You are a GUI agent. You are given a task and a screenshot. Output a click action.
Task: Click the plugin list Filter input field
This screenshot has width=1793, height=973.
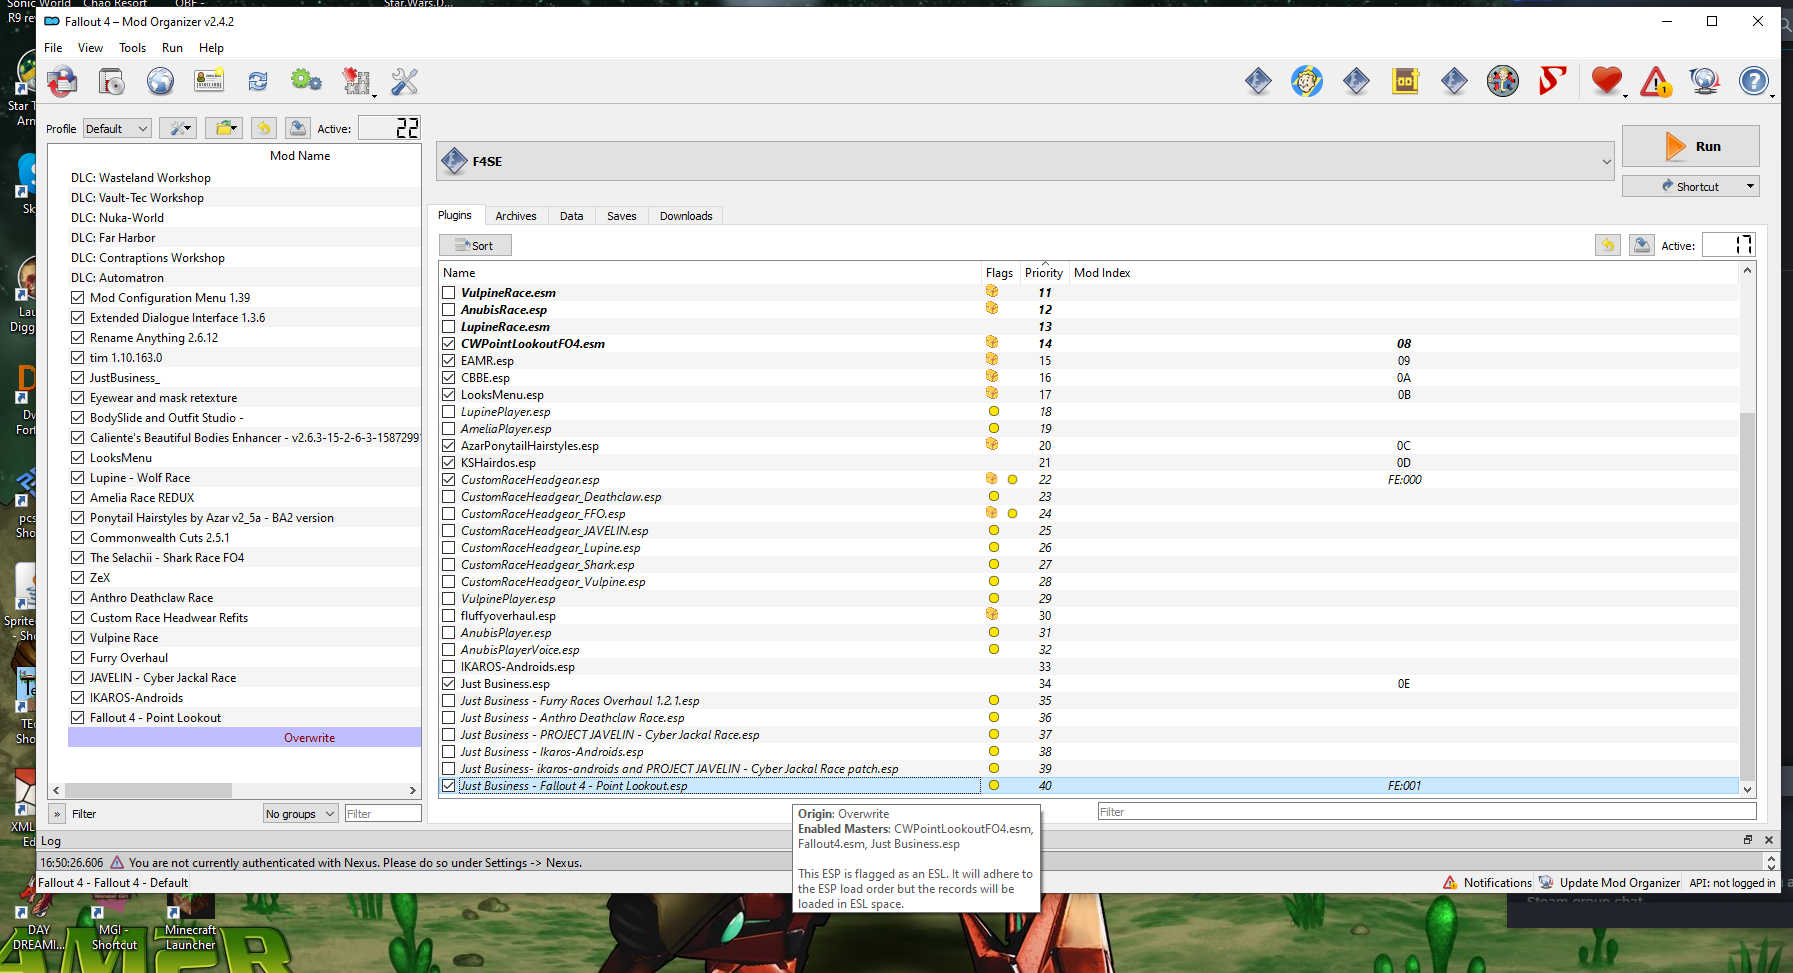point(1426,812)
